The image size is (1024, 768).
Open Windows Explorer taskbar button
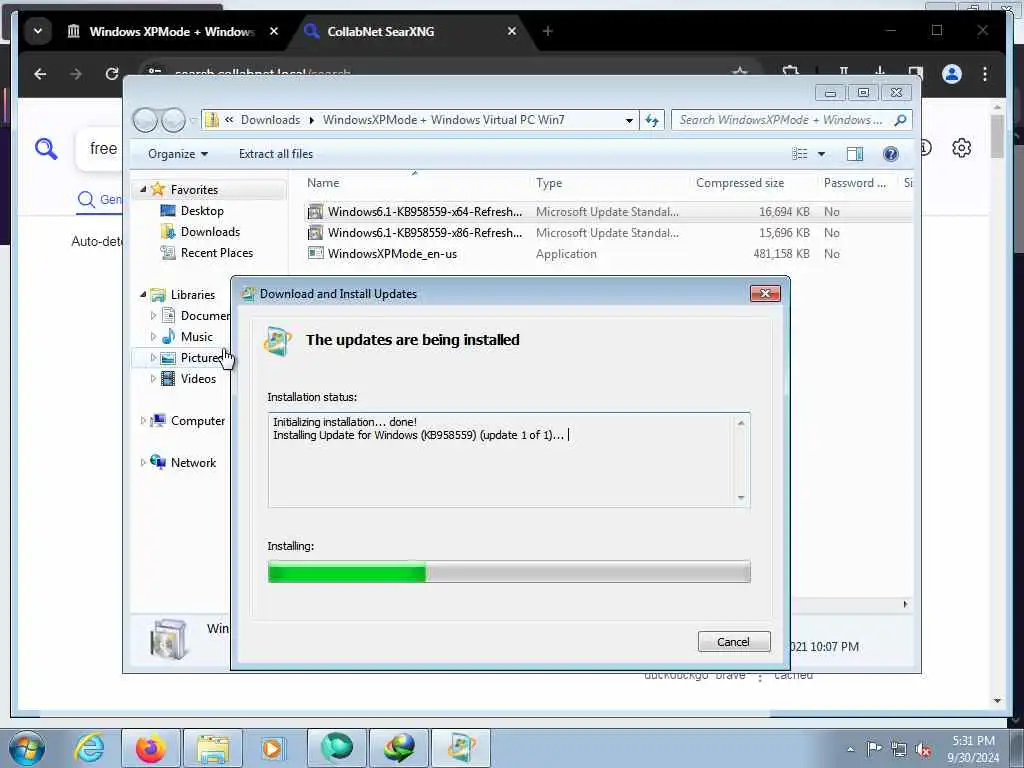212,748
